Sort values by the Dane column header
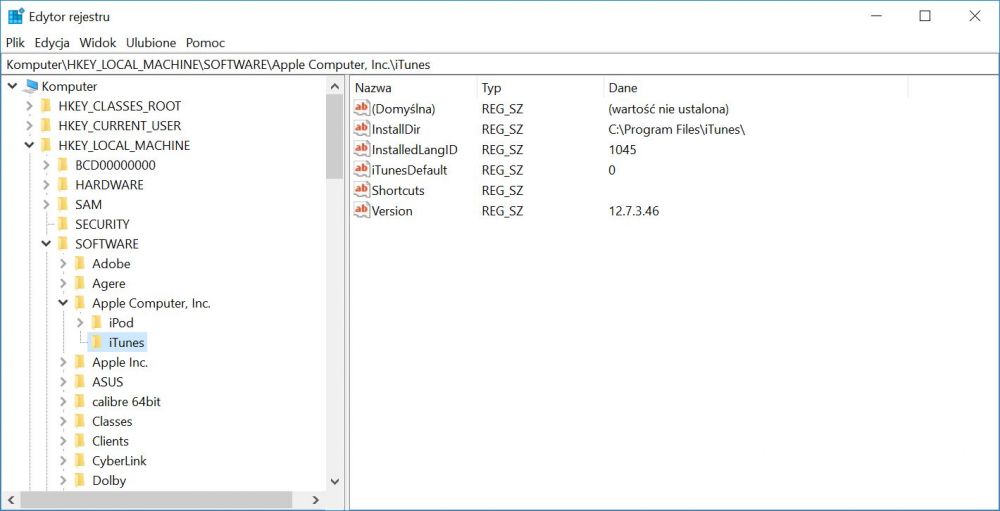The image size is (1000, 511). pyautogui.click(x=756, y=88)
